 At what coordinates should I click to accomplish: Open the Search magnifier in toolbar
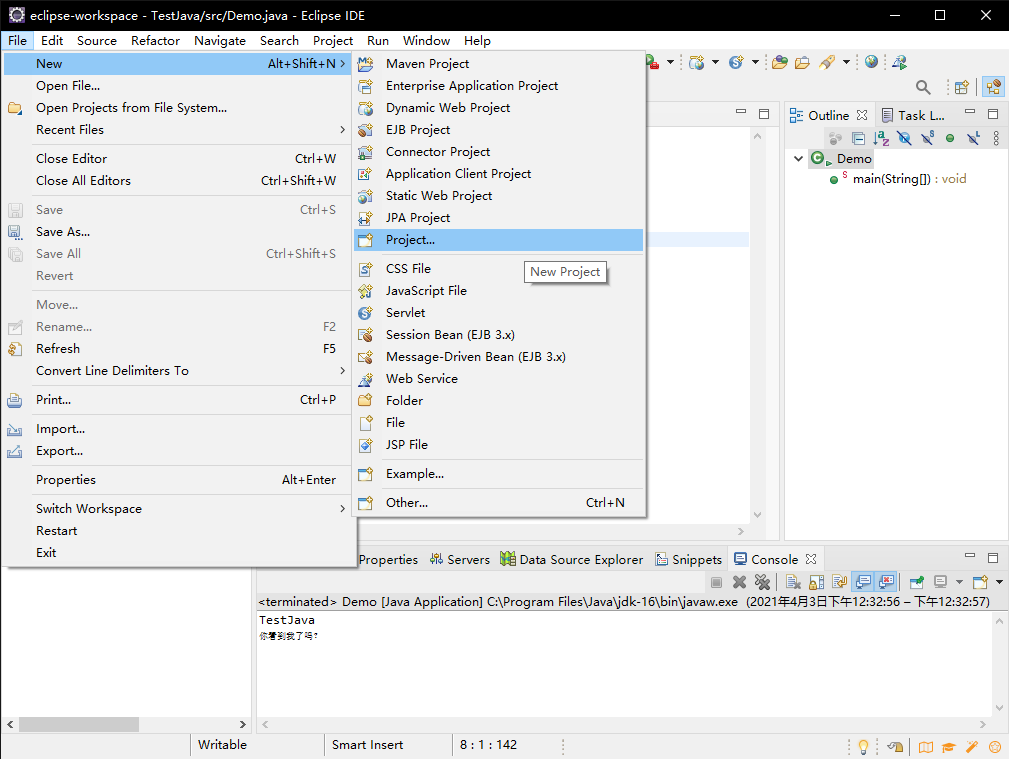coord(923,87)
